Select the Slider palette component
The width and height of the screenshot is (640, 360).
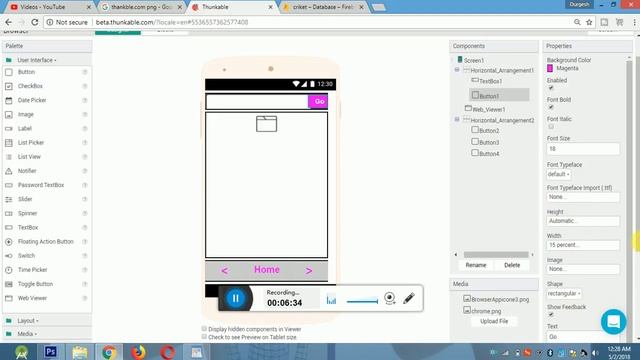pyautogui.click(x=25, y=199)
